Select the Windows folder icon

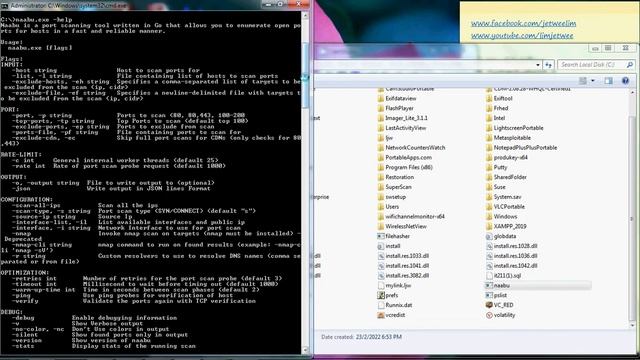click(489, 216)
